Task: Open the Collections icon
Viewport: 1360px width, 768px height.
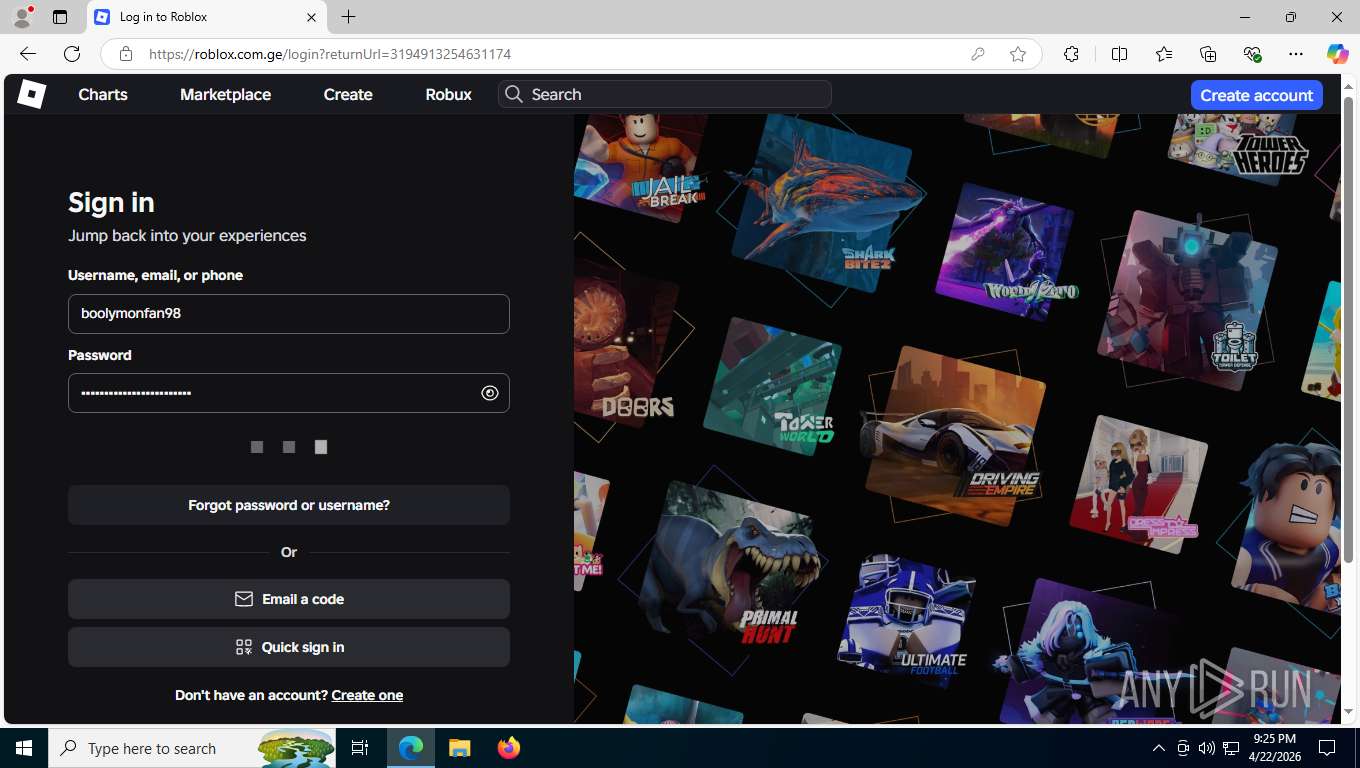Action: [1208, 54]
